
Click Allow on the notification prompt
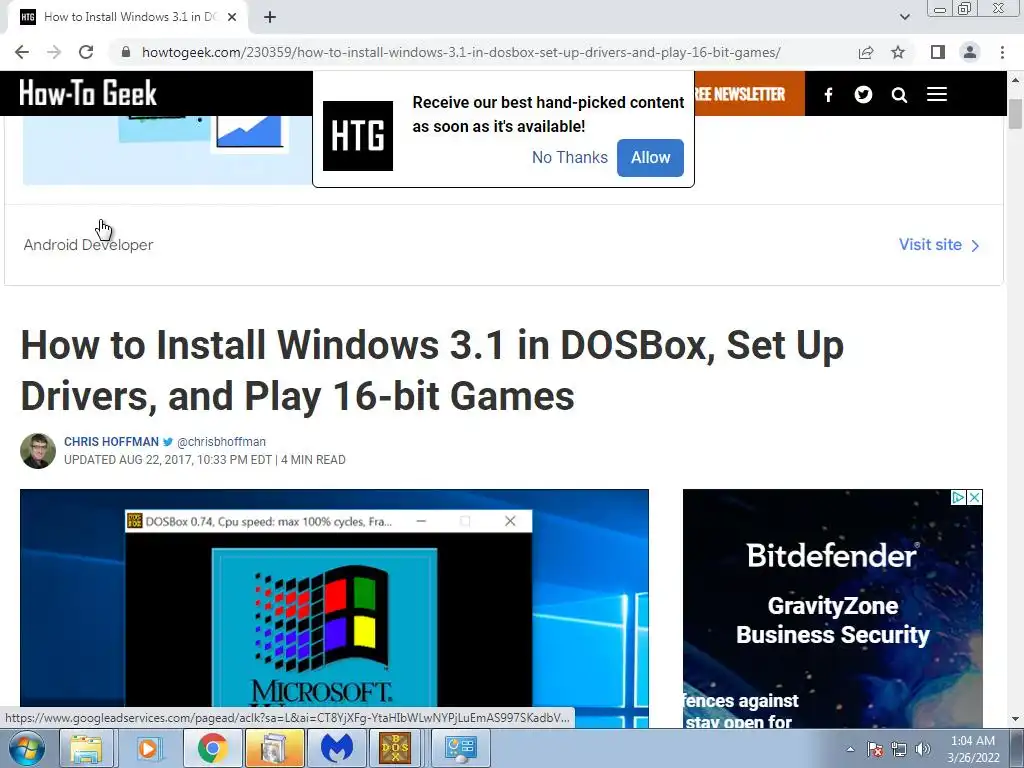click(650, 157)
